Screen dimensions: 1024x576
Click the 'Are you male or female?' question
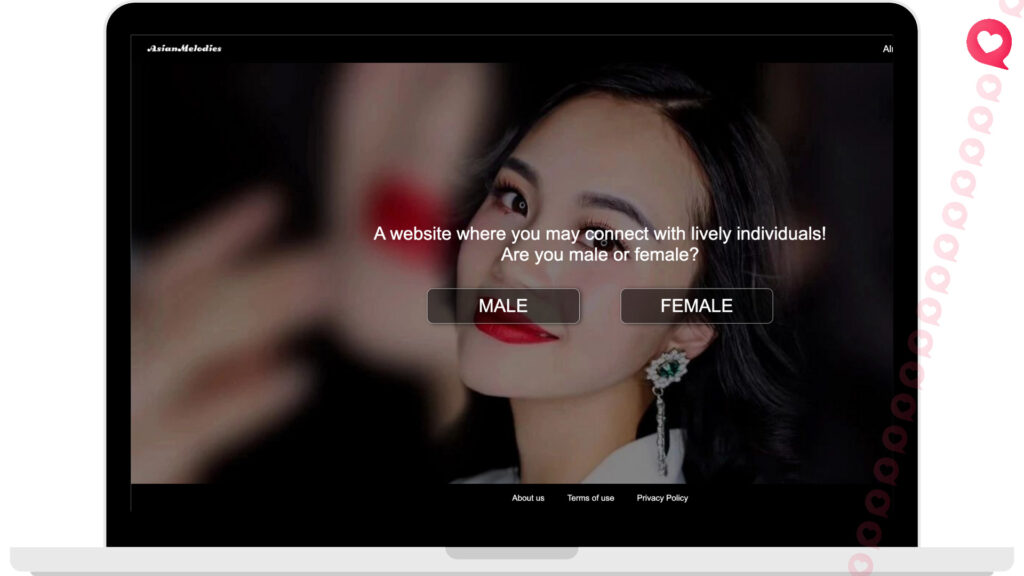[x=600, y=255]
